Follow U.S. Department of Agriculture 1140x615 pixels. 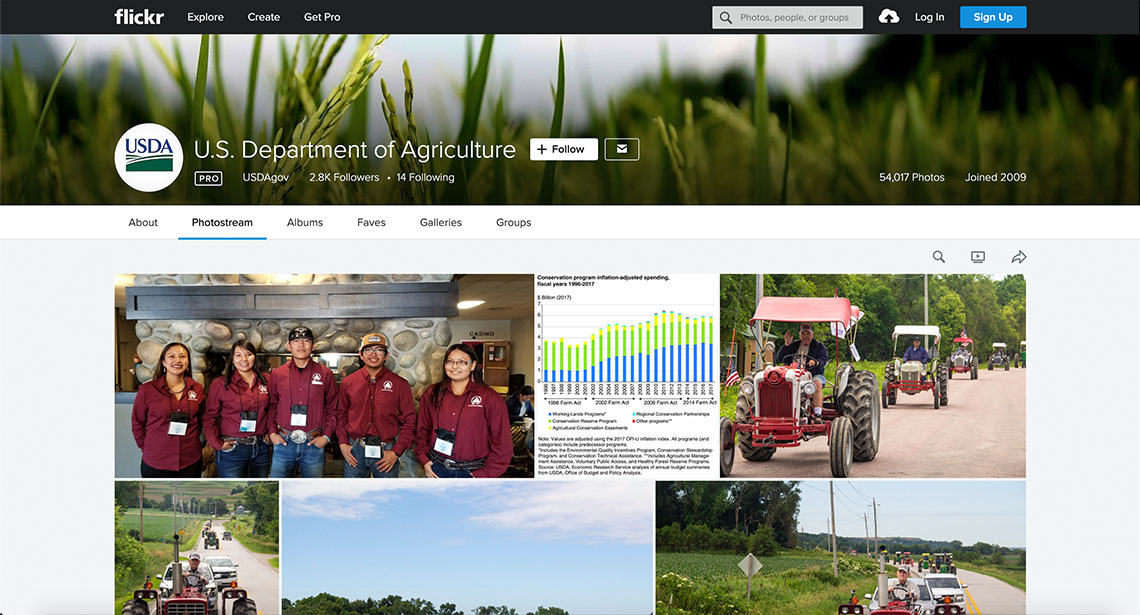[x=563, y=149]
